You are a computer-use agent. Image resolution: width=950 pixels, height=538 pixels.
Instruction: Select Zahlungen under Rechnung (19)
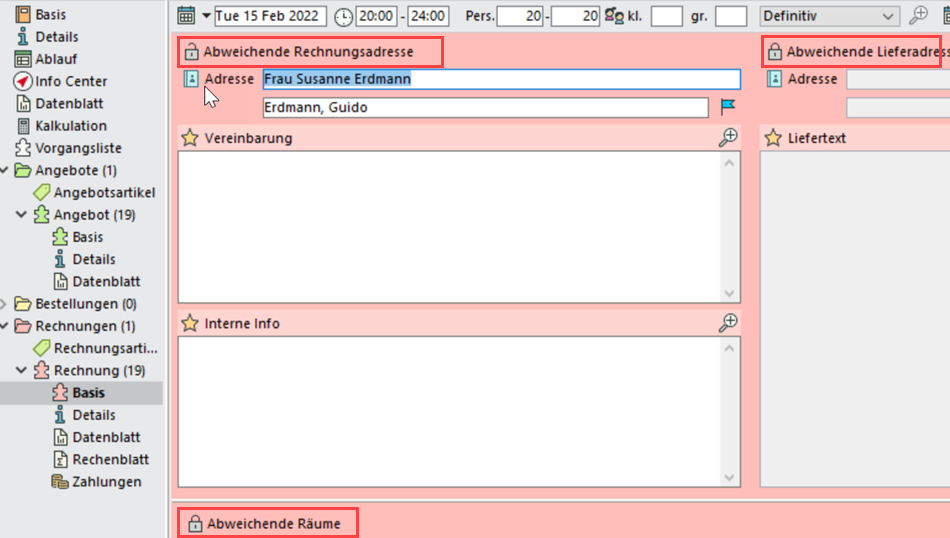[106, 481]
